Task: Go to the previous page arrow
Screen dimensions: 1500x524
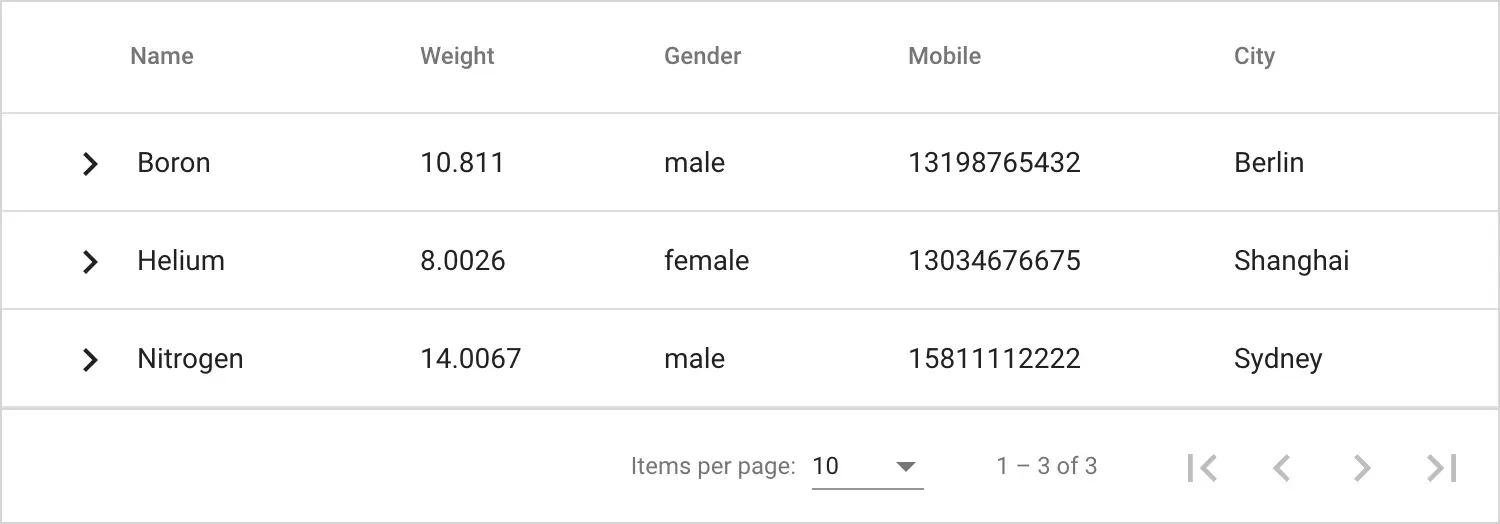Action: [1282, 467]
